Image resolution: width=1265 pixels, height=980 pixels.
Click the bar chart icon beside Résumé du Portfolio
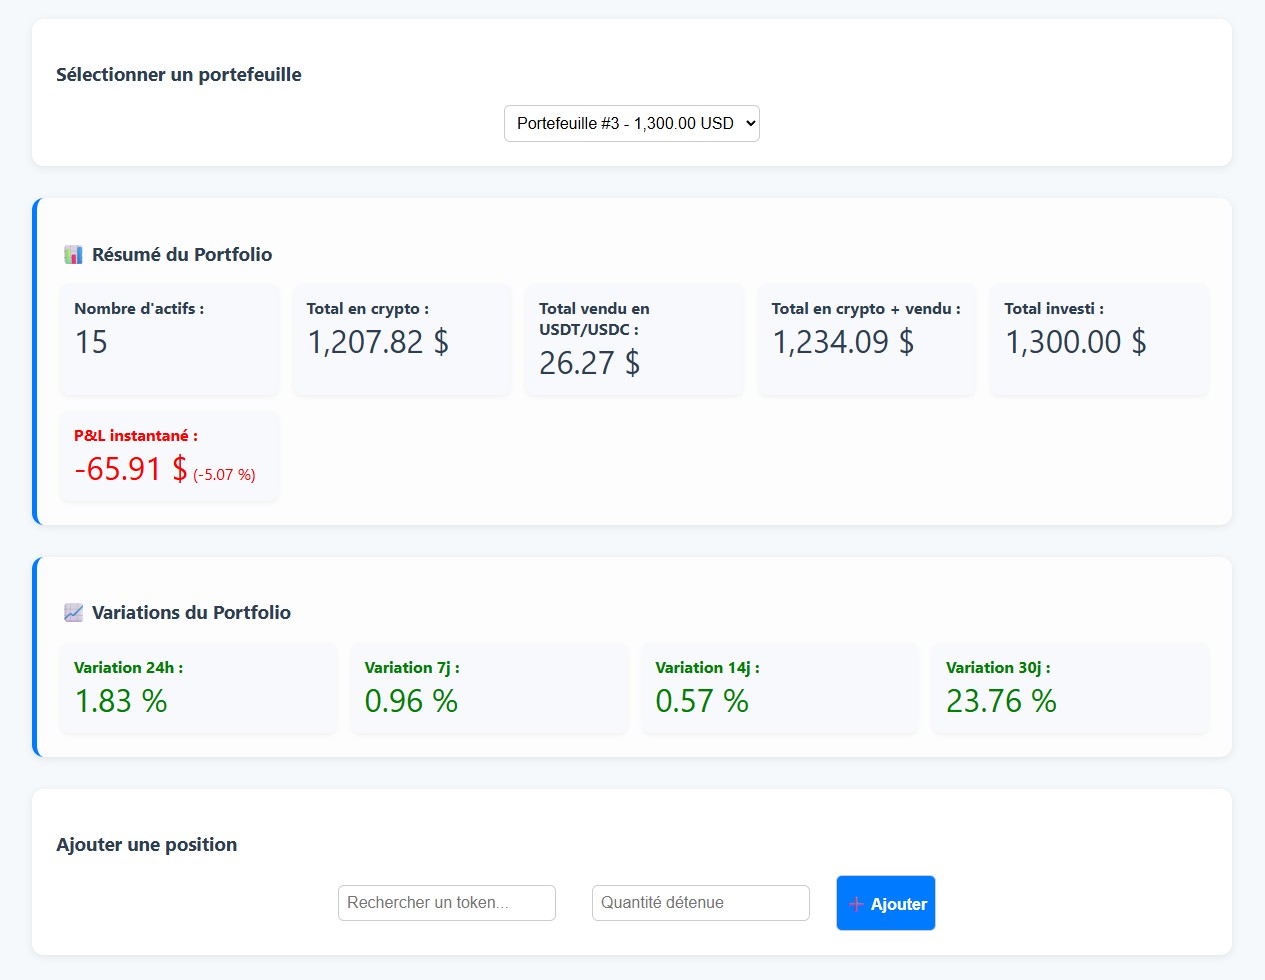73,255
